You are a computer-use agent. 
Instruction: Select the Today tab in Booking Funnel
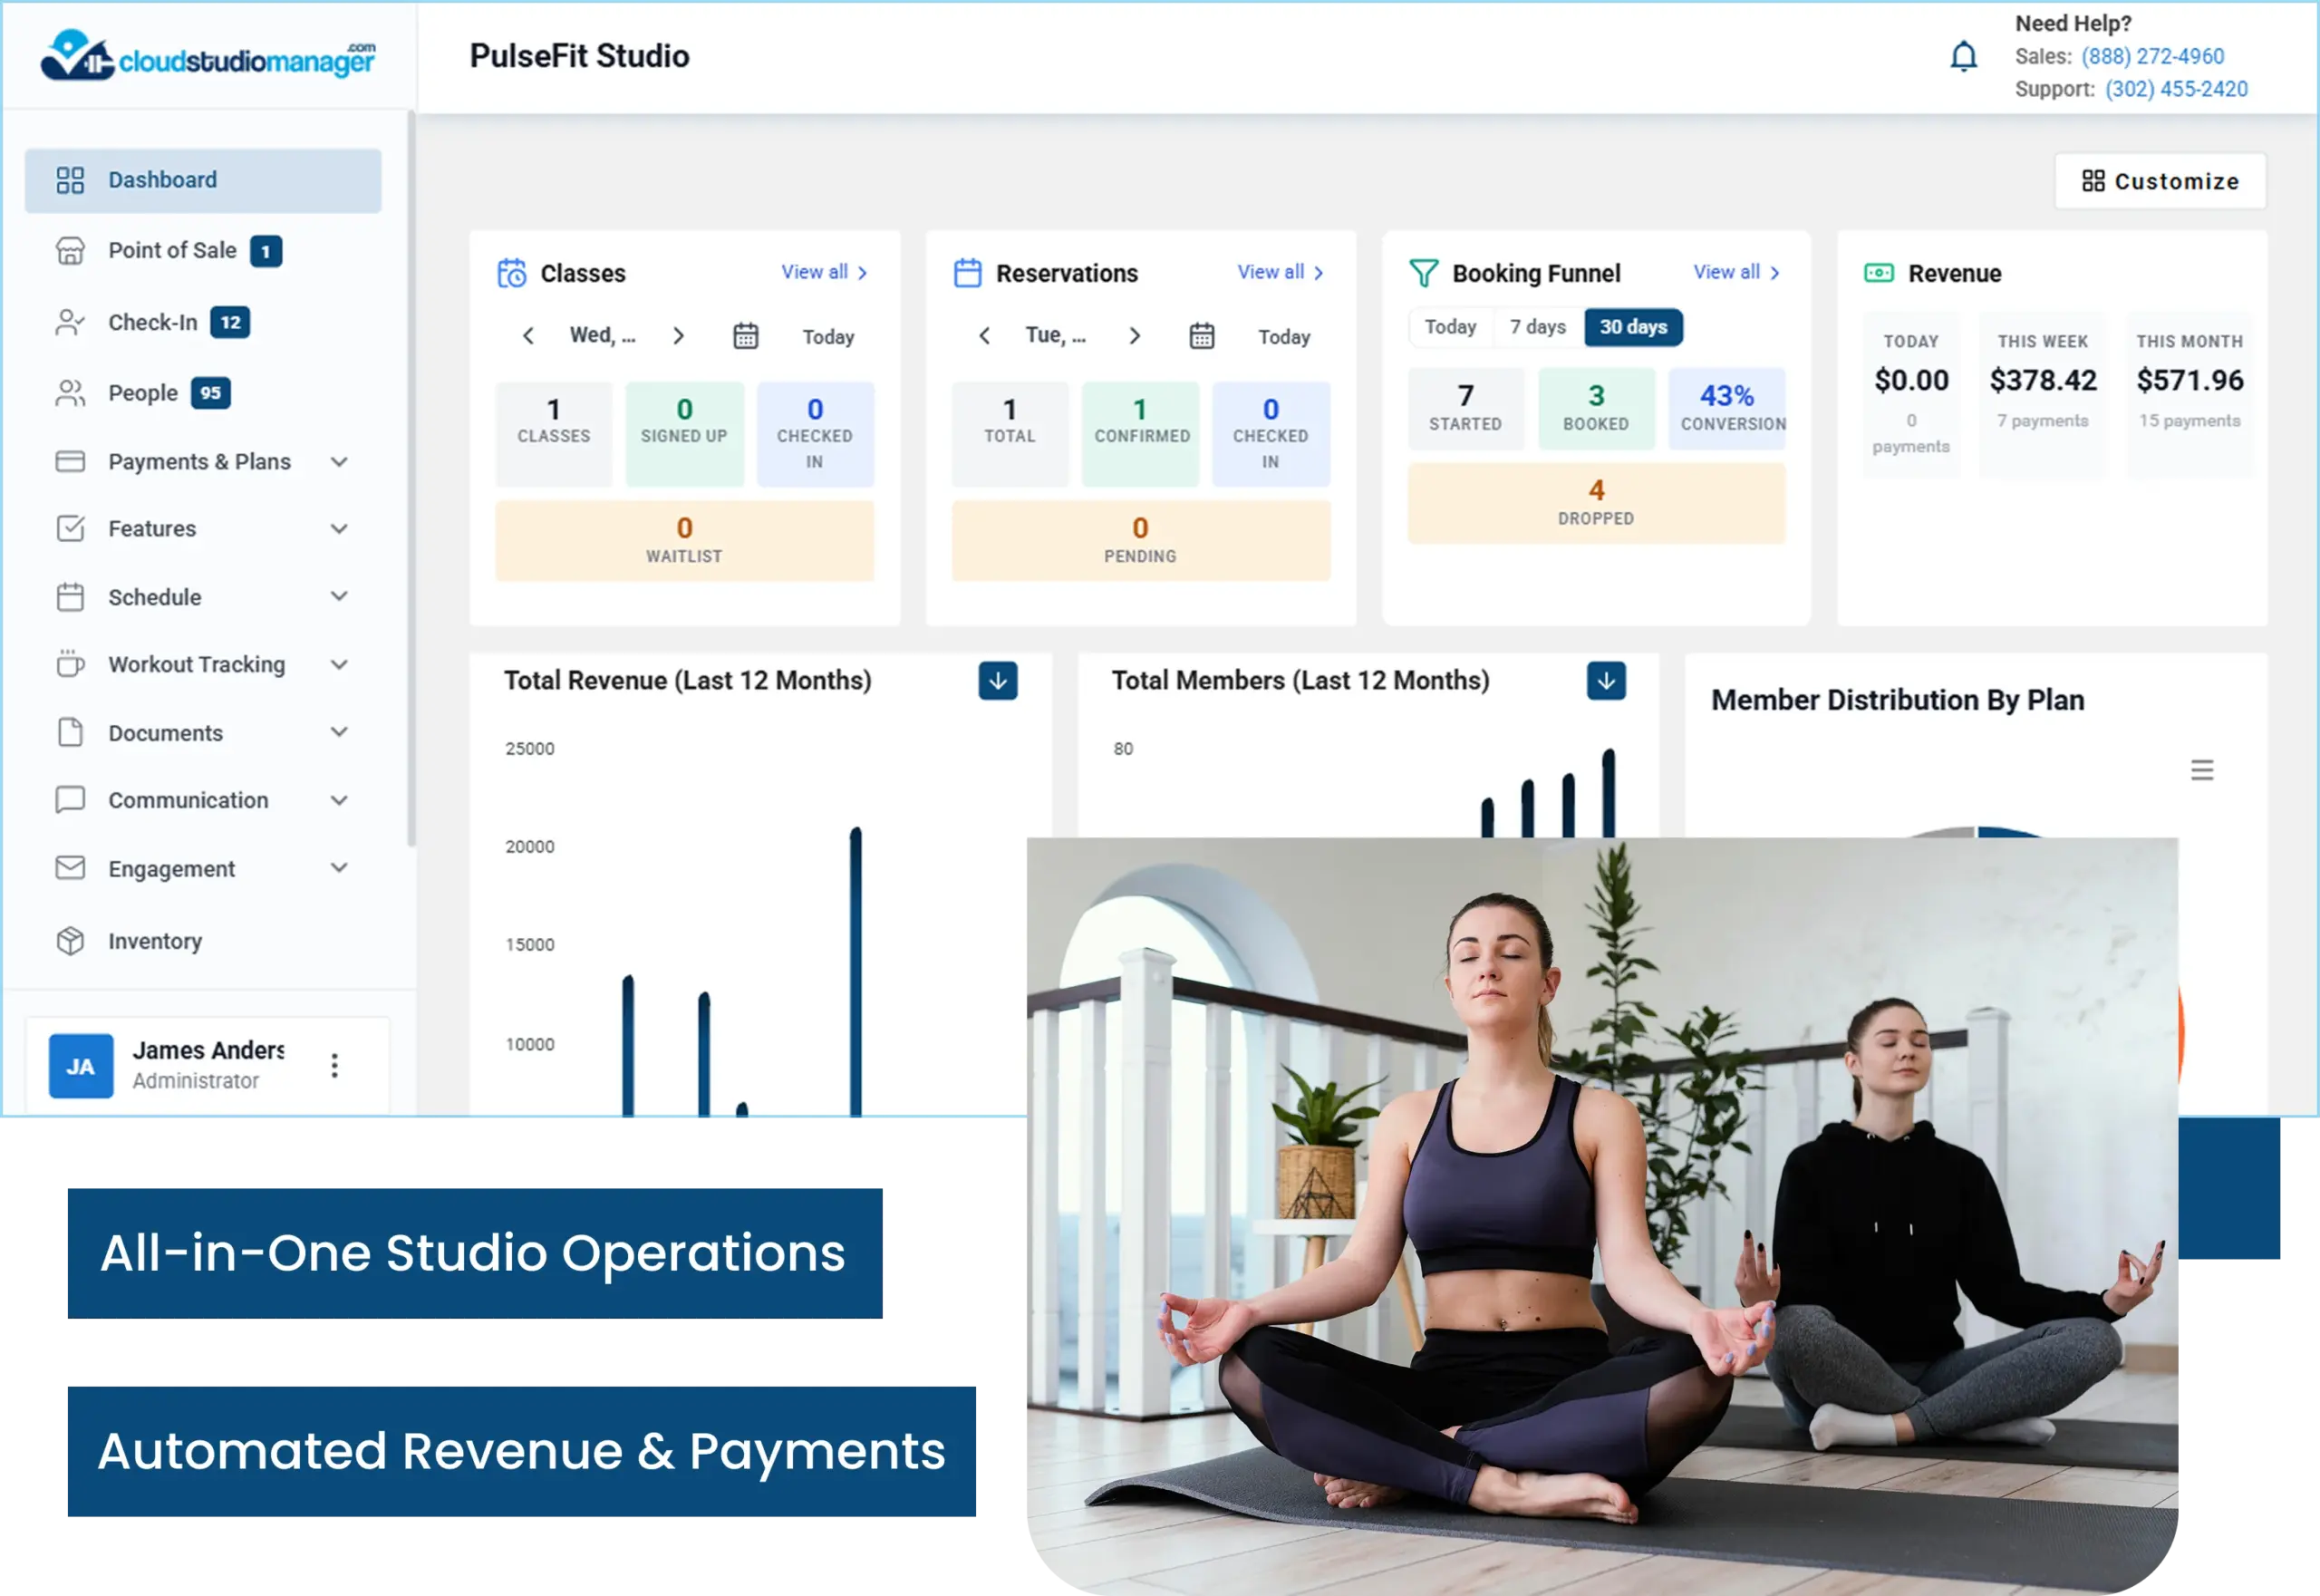coord(1450,327)
